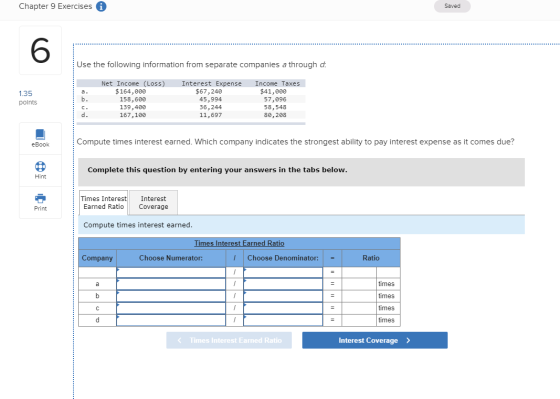
Task: Click the info icon beside Chapter 9 Exercises
Action: pyautogui.click(x=101, y=6)
